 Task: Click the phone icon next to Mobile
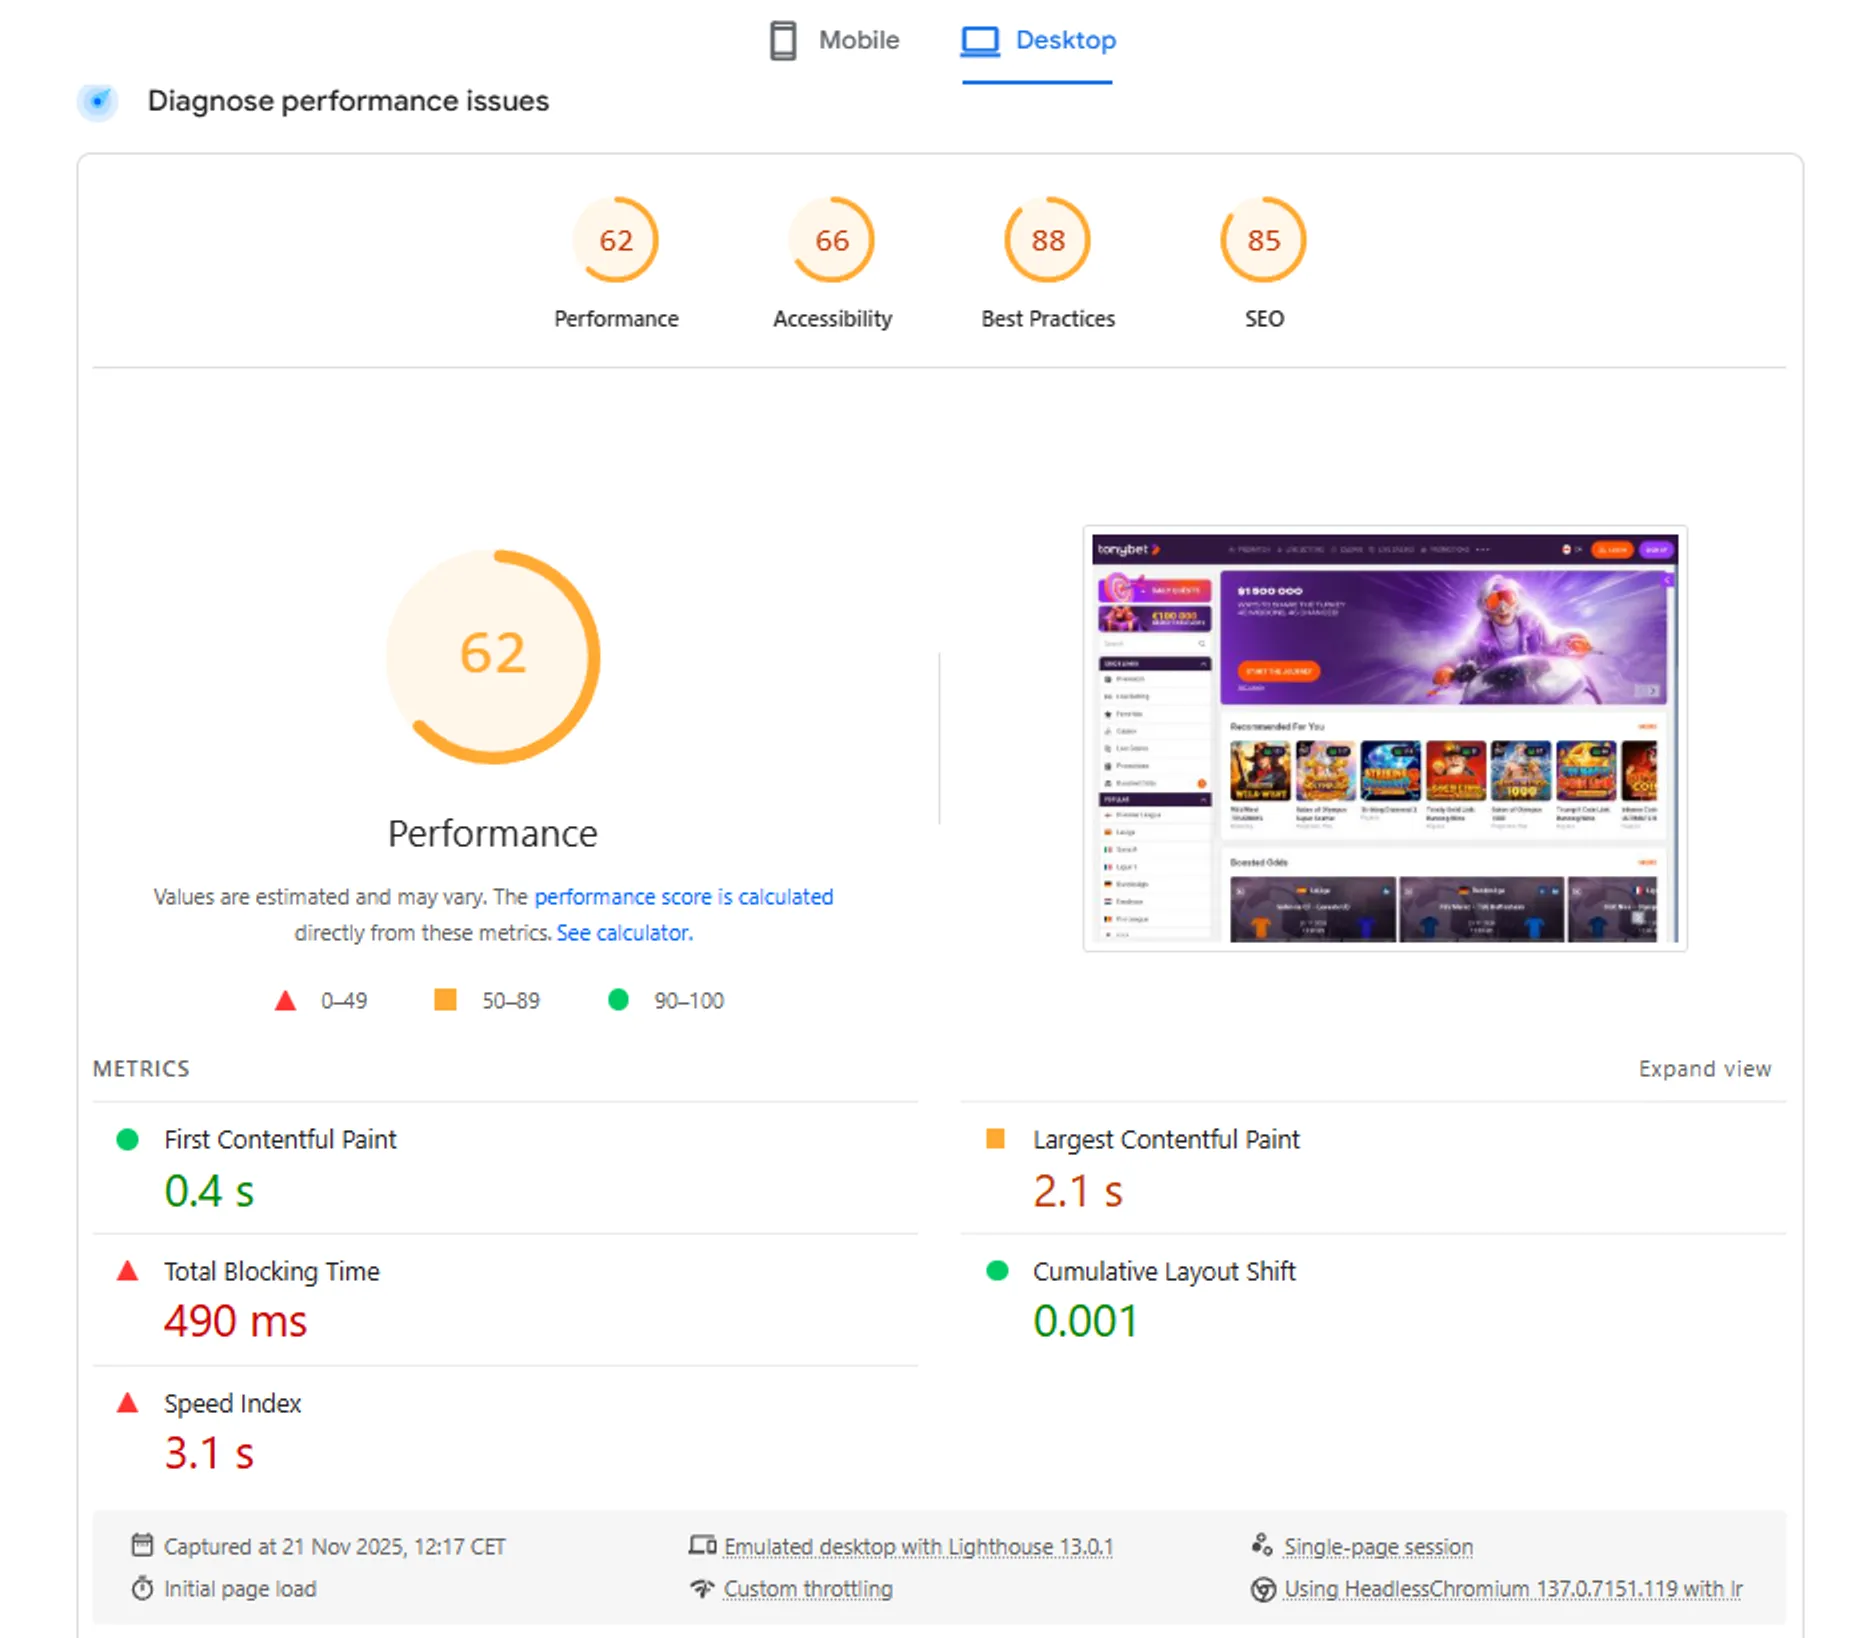(x=781, y=40)
